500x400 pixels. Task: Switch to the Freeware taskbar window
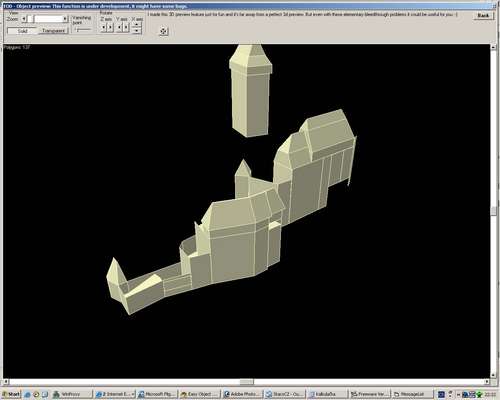(370, 394)
